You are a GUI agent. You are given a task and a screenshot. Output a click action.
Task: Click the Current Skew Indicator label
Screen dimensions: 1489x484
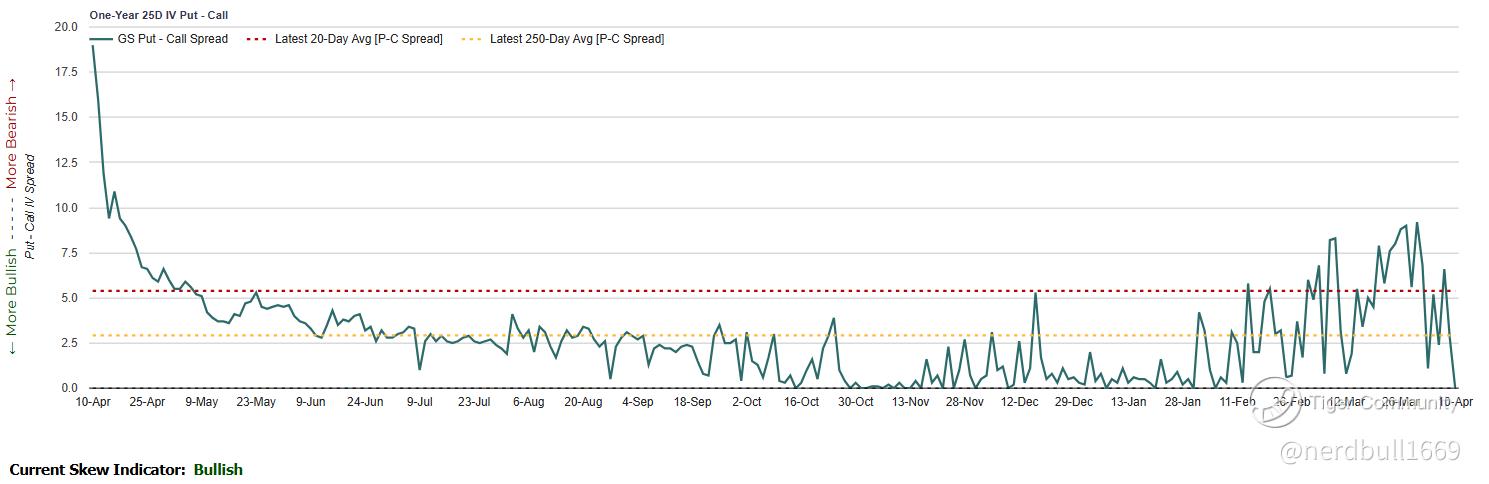click(98, 469)
